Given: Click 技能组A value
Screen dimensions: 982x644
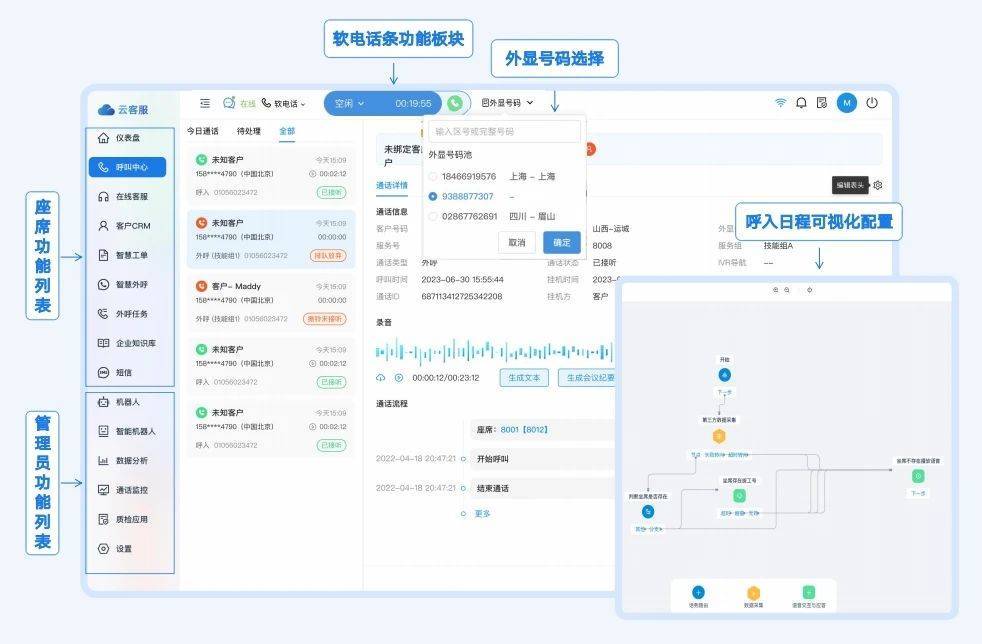Looking at the screenshot, I should coord(778,246).
